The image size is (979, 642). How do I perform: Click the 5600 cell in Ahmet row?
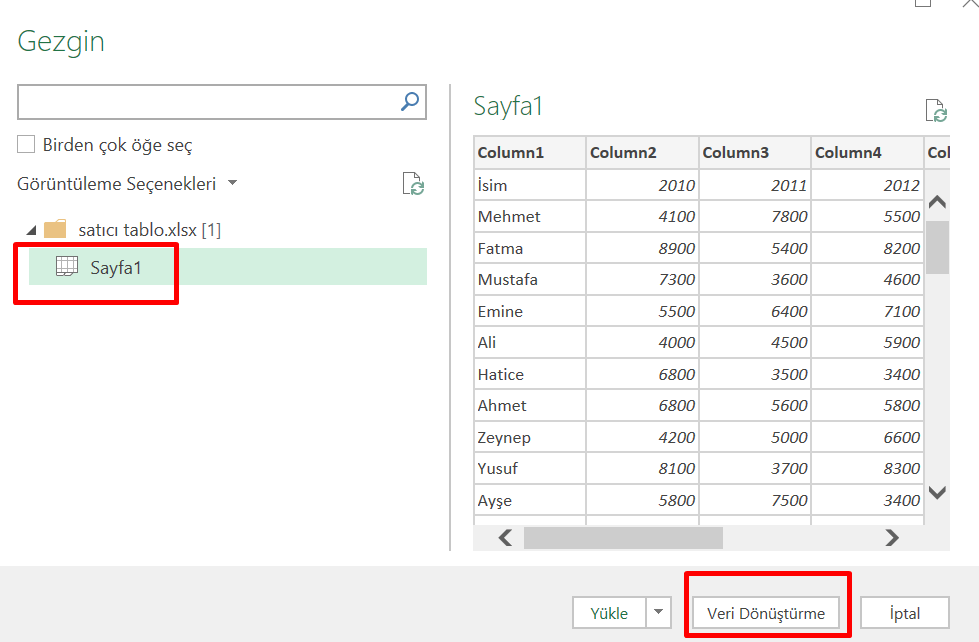[755, 405]
